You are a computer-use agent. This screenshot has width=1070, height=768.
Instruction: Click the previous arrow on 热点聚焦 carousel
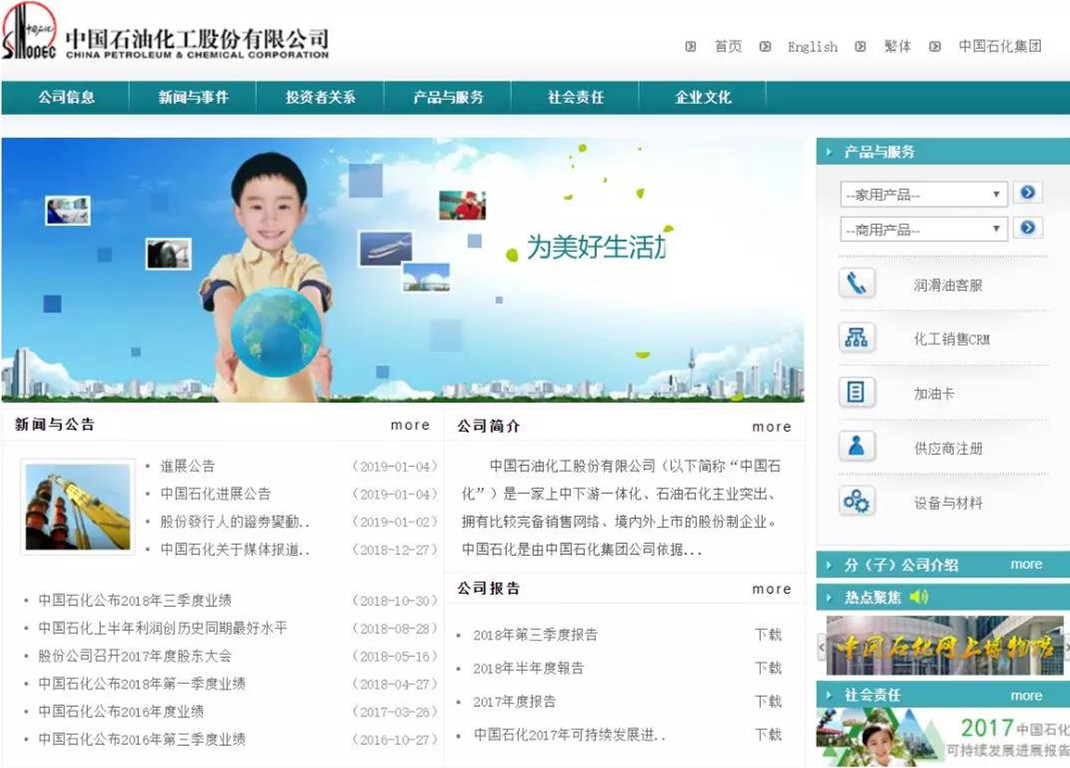(822, 646)
